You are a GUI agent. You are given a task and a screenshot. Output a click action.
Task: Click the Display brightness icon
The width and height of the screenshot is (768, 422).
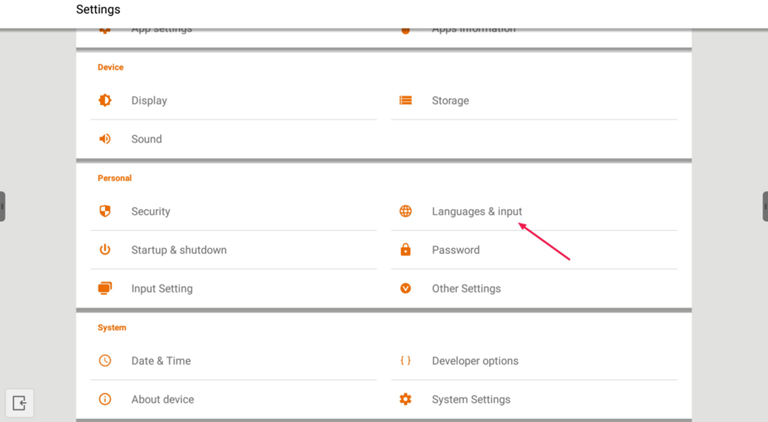click(x=105, y=100)
